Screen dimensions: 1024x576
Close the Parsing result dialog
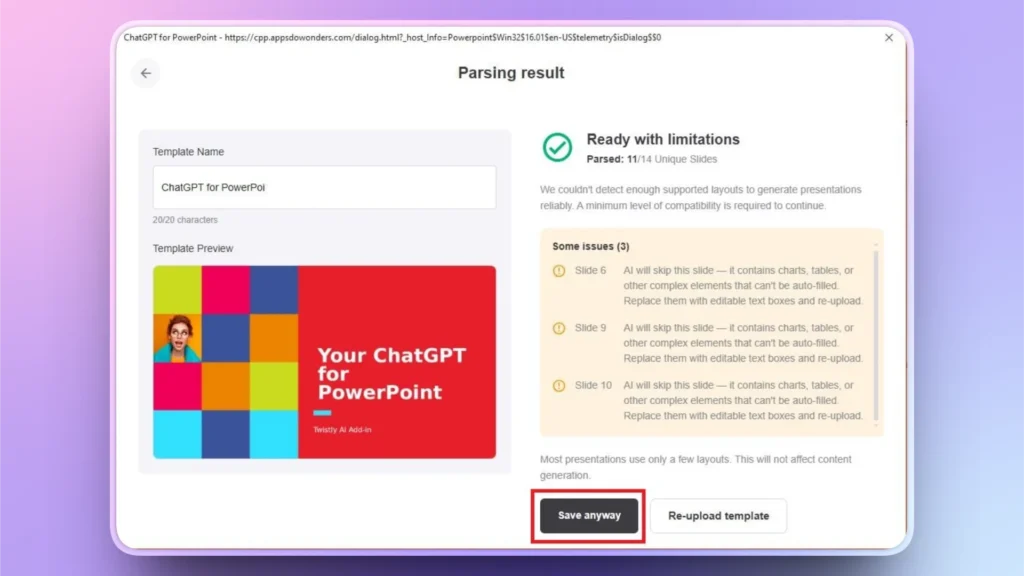pyautogui.click(x=888, y=37)
